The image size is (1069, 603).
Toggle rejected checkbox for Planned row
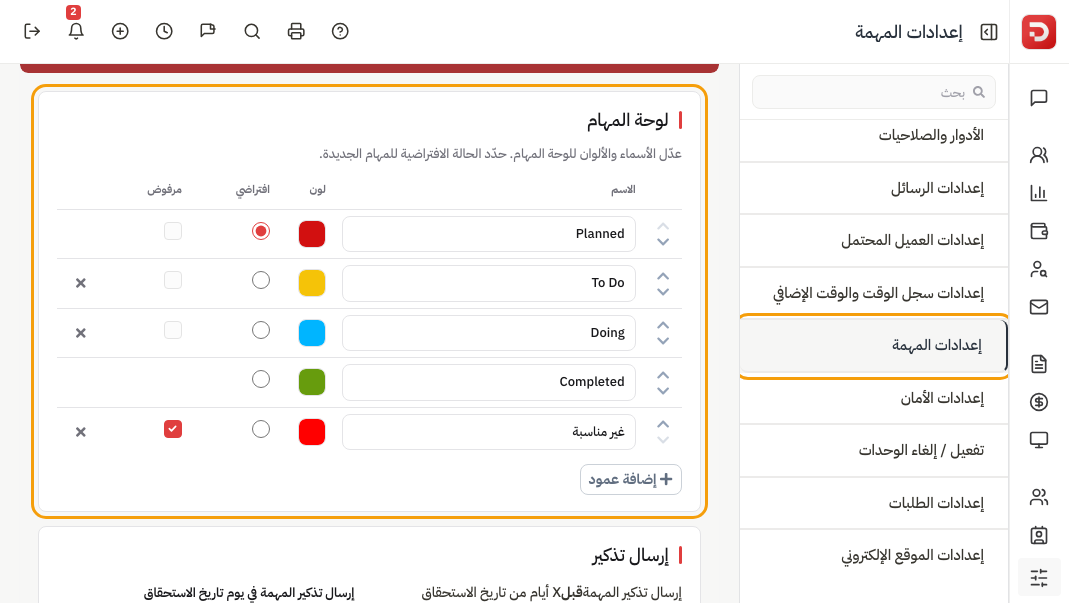(172, 231)
